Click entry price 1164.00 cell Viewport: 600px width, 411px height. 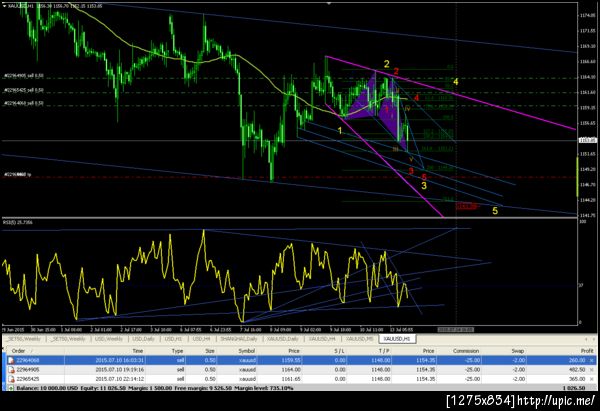click(291, 370)
